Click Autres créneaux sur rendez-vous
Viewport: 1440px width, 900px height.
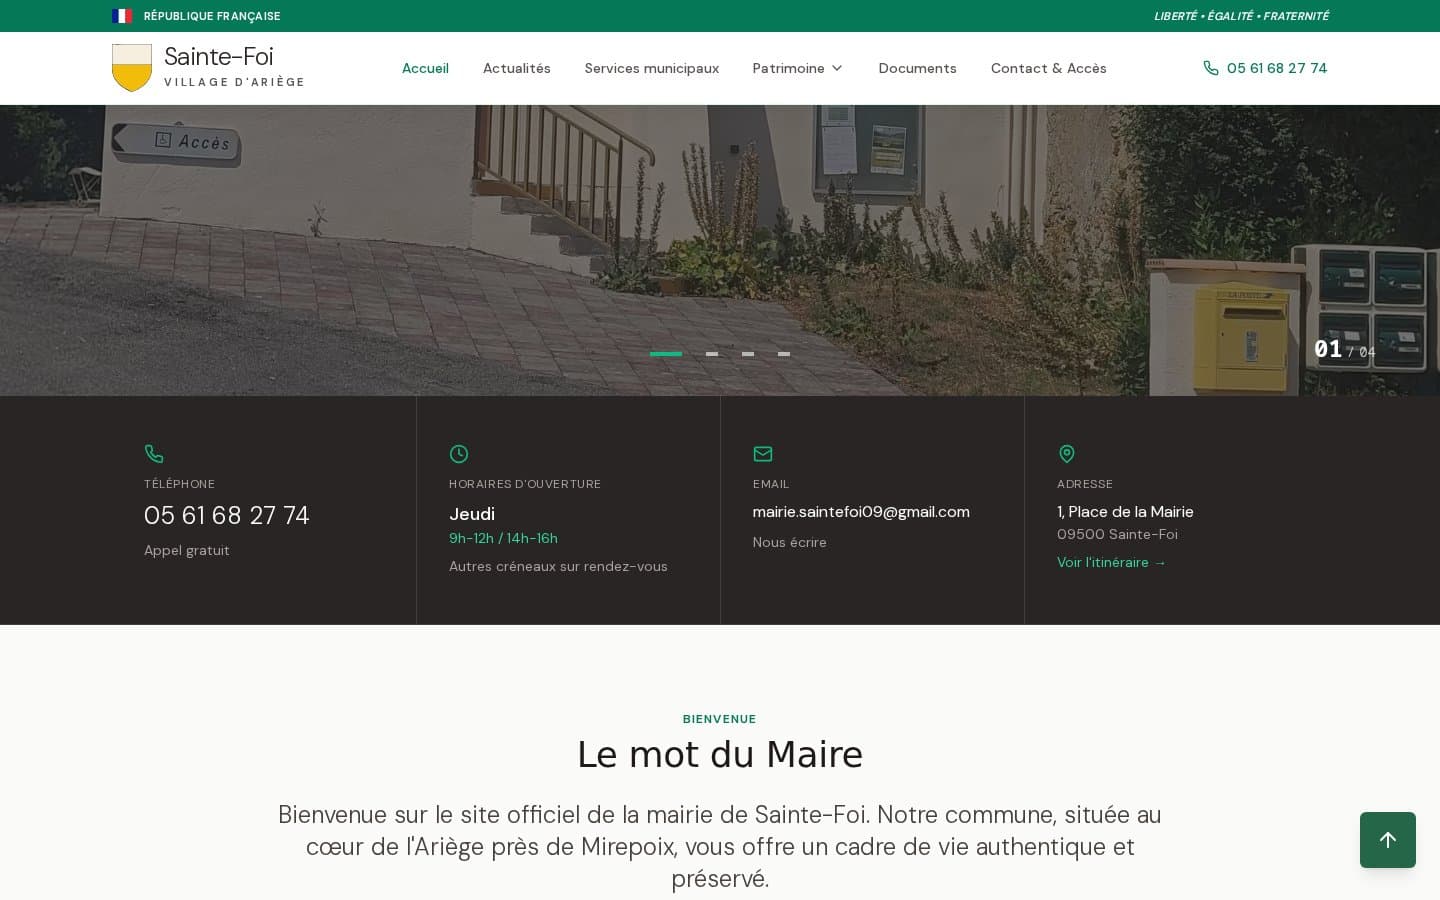click(x=558, y=566)
